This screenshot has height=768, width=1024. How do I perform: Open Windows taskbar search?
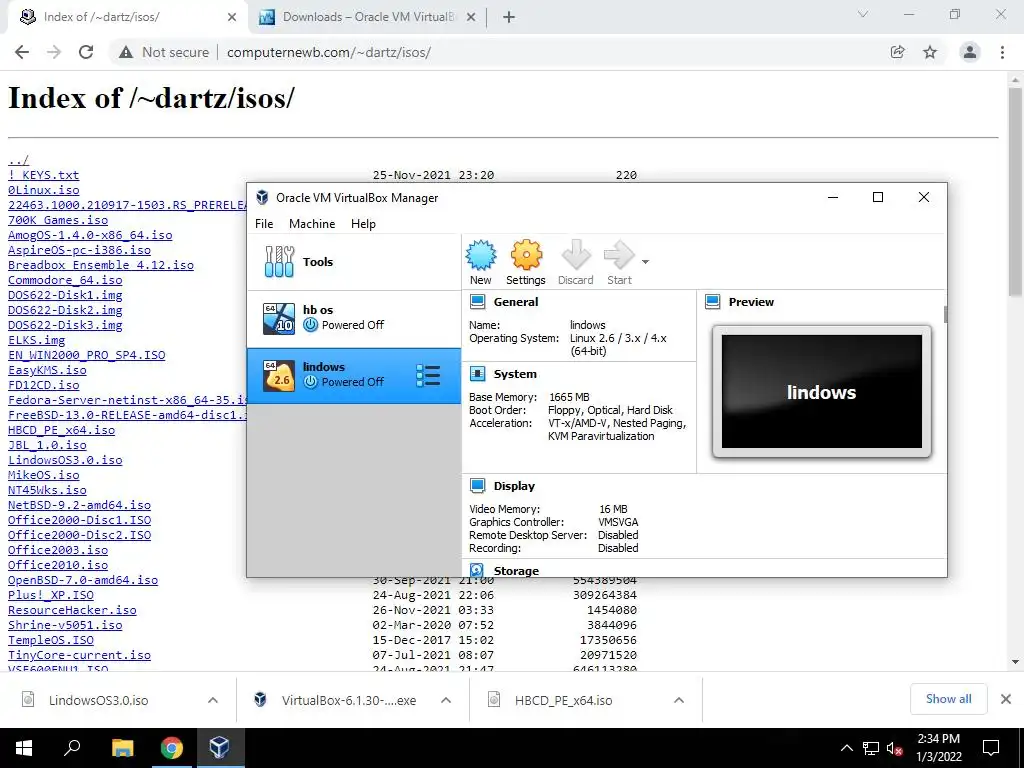click(72, 748)
